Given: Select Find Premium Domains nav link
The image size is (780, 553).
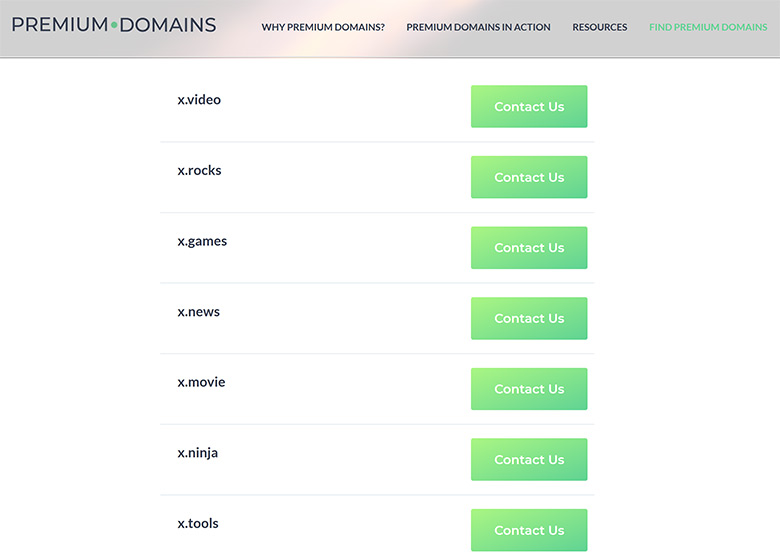Looking at the screenshot, I should coord(708,27).
